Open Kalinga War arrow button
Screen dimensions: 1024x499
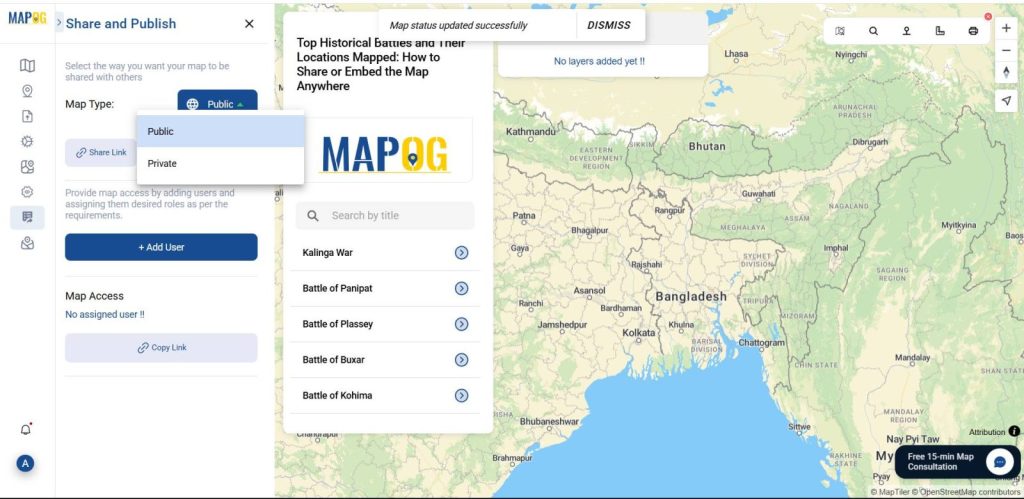462,253
